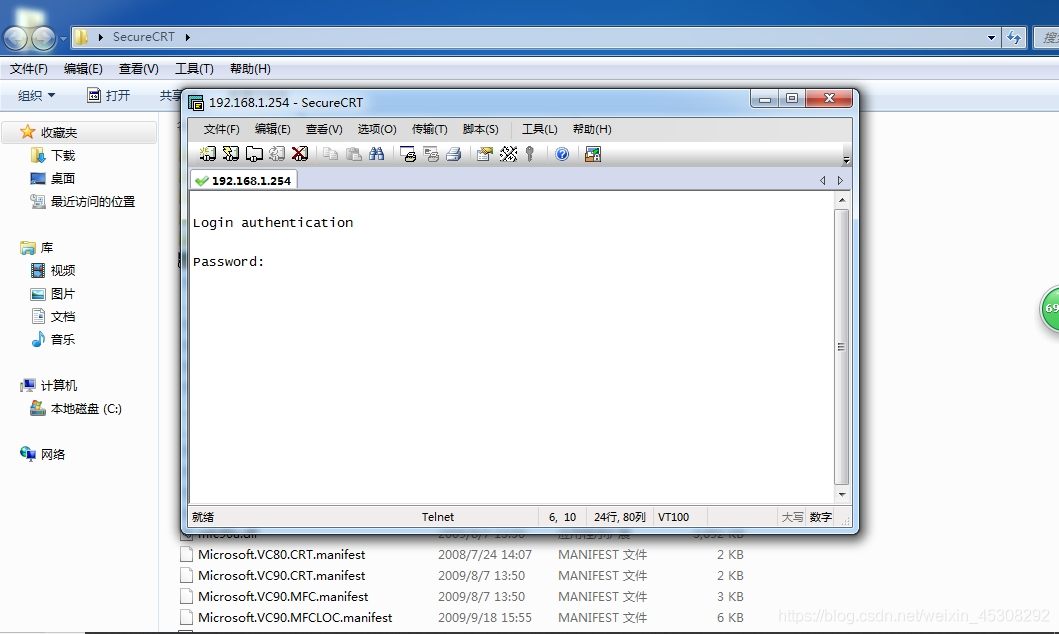Click the tab scroll left arrow
The image size is (1059, 634).
[x=823, y=180]
